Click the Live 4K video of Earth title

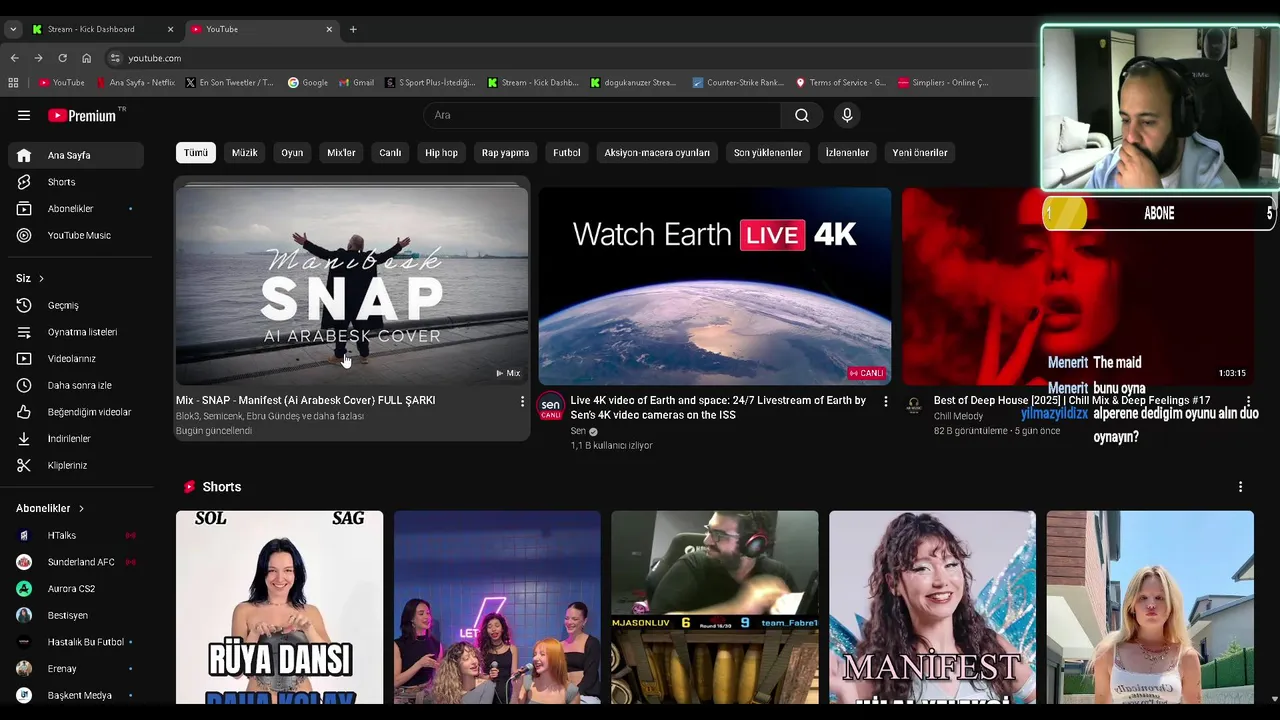point(718,407)
